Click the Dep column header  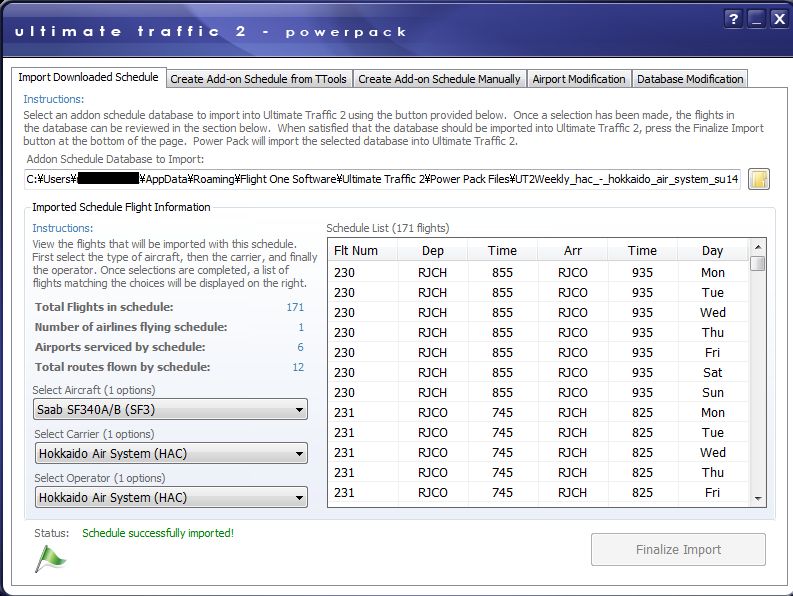click(x=432, y=250)
